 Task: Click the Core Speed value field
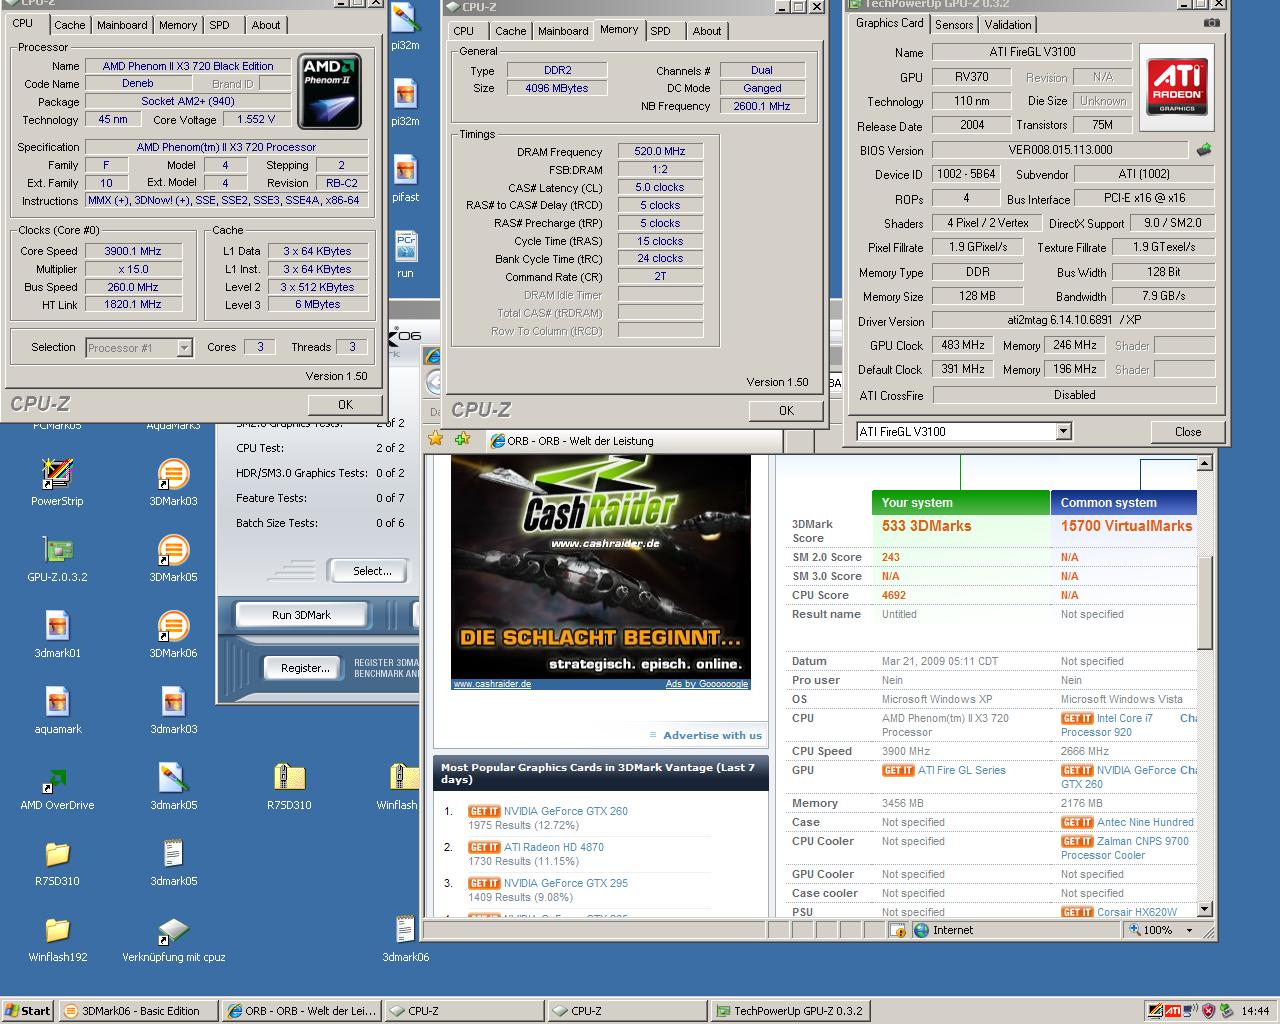133,251
